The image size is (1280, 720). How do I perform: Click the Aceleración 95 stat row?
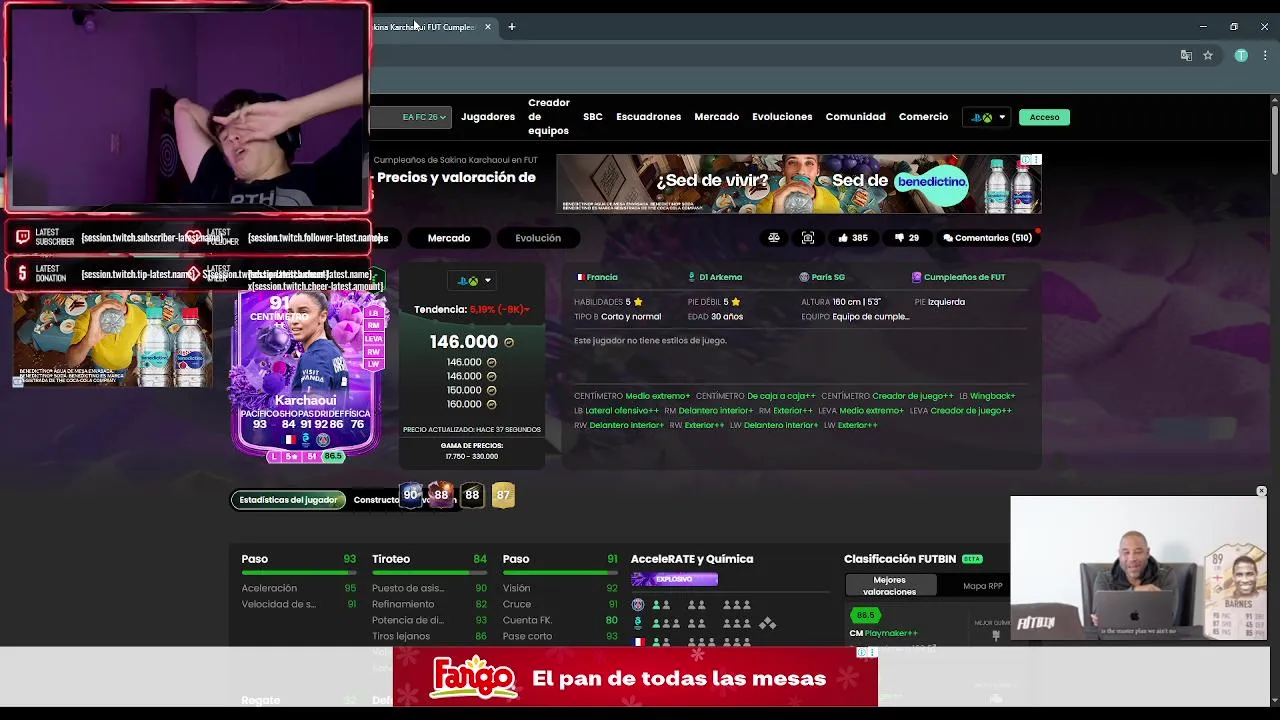click(x=298, y=588)
